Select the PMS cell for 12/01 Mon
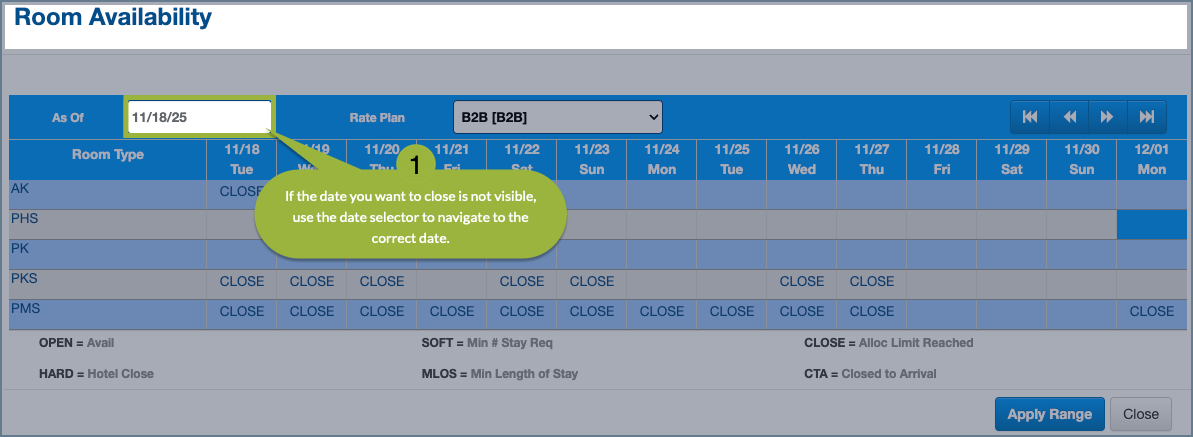1193x437 pixels. point(1151,312)
